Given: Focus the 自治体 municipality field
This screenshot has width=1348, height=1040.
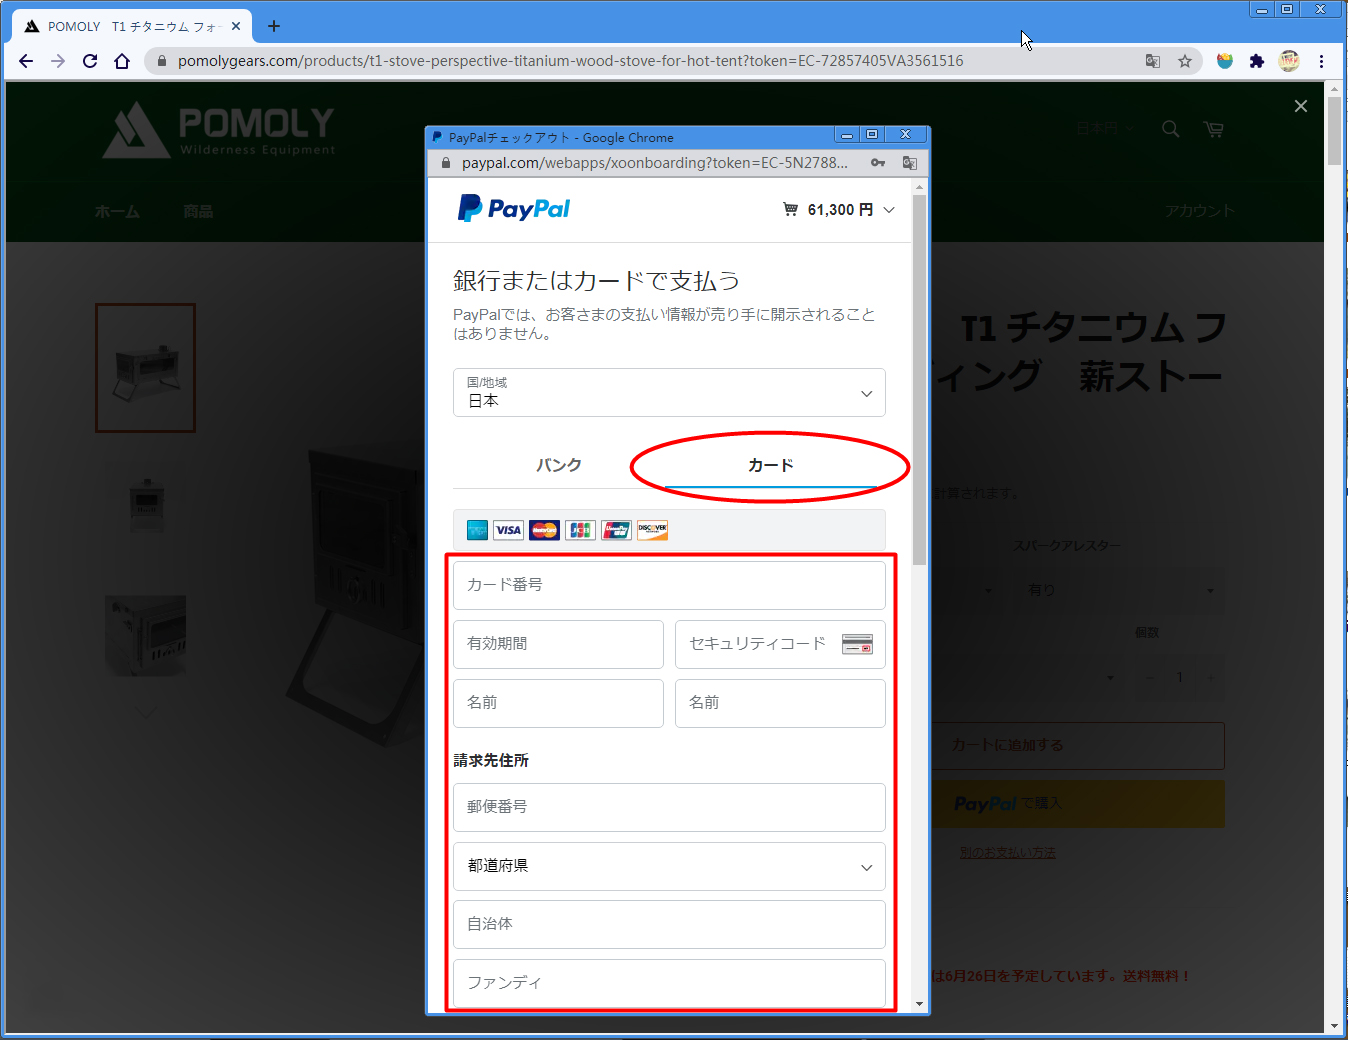Looking at the screenshot, I should [x=669, y=924].
